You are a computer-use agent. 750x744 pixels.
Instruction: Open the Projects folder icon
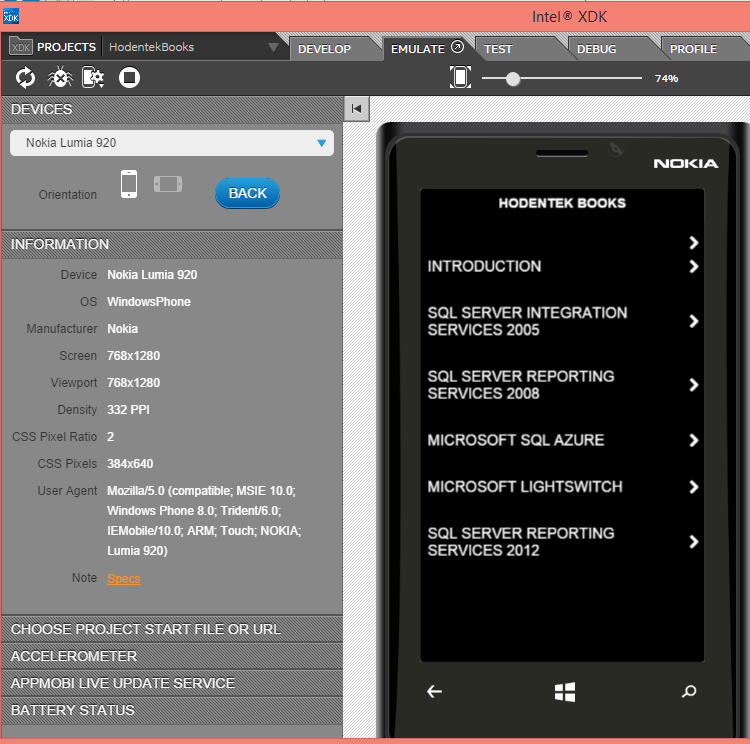(21, 46)
